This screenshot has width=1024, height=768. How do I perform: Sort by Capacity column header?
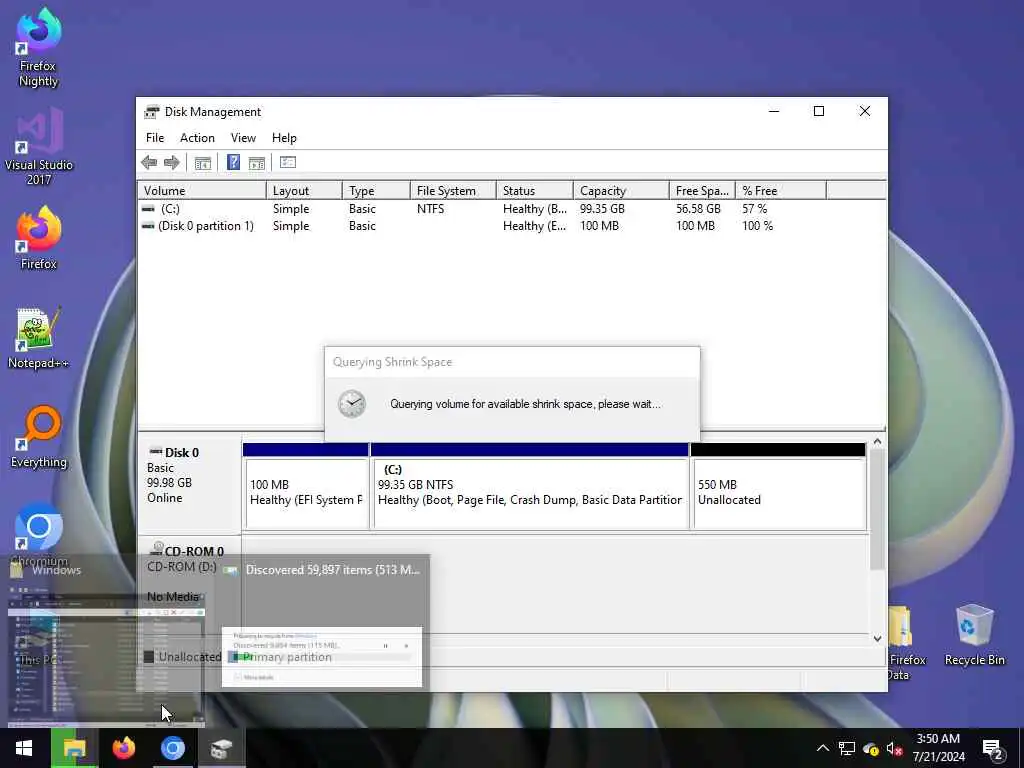621,191
